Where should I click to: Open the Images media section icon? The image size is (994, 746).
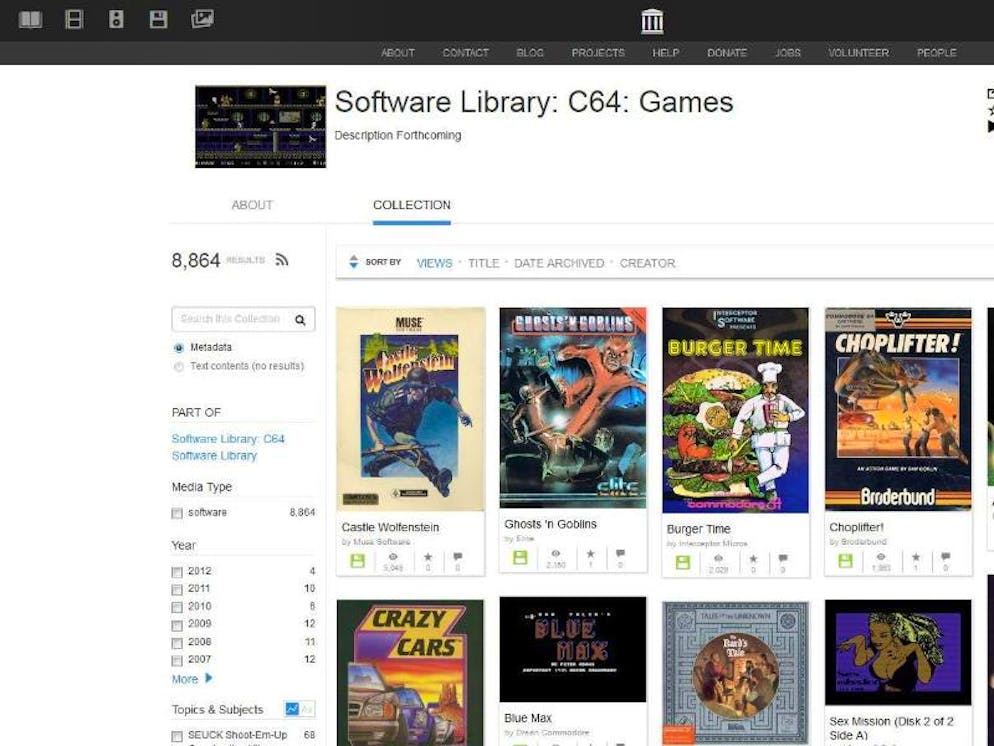click(202, 19)
